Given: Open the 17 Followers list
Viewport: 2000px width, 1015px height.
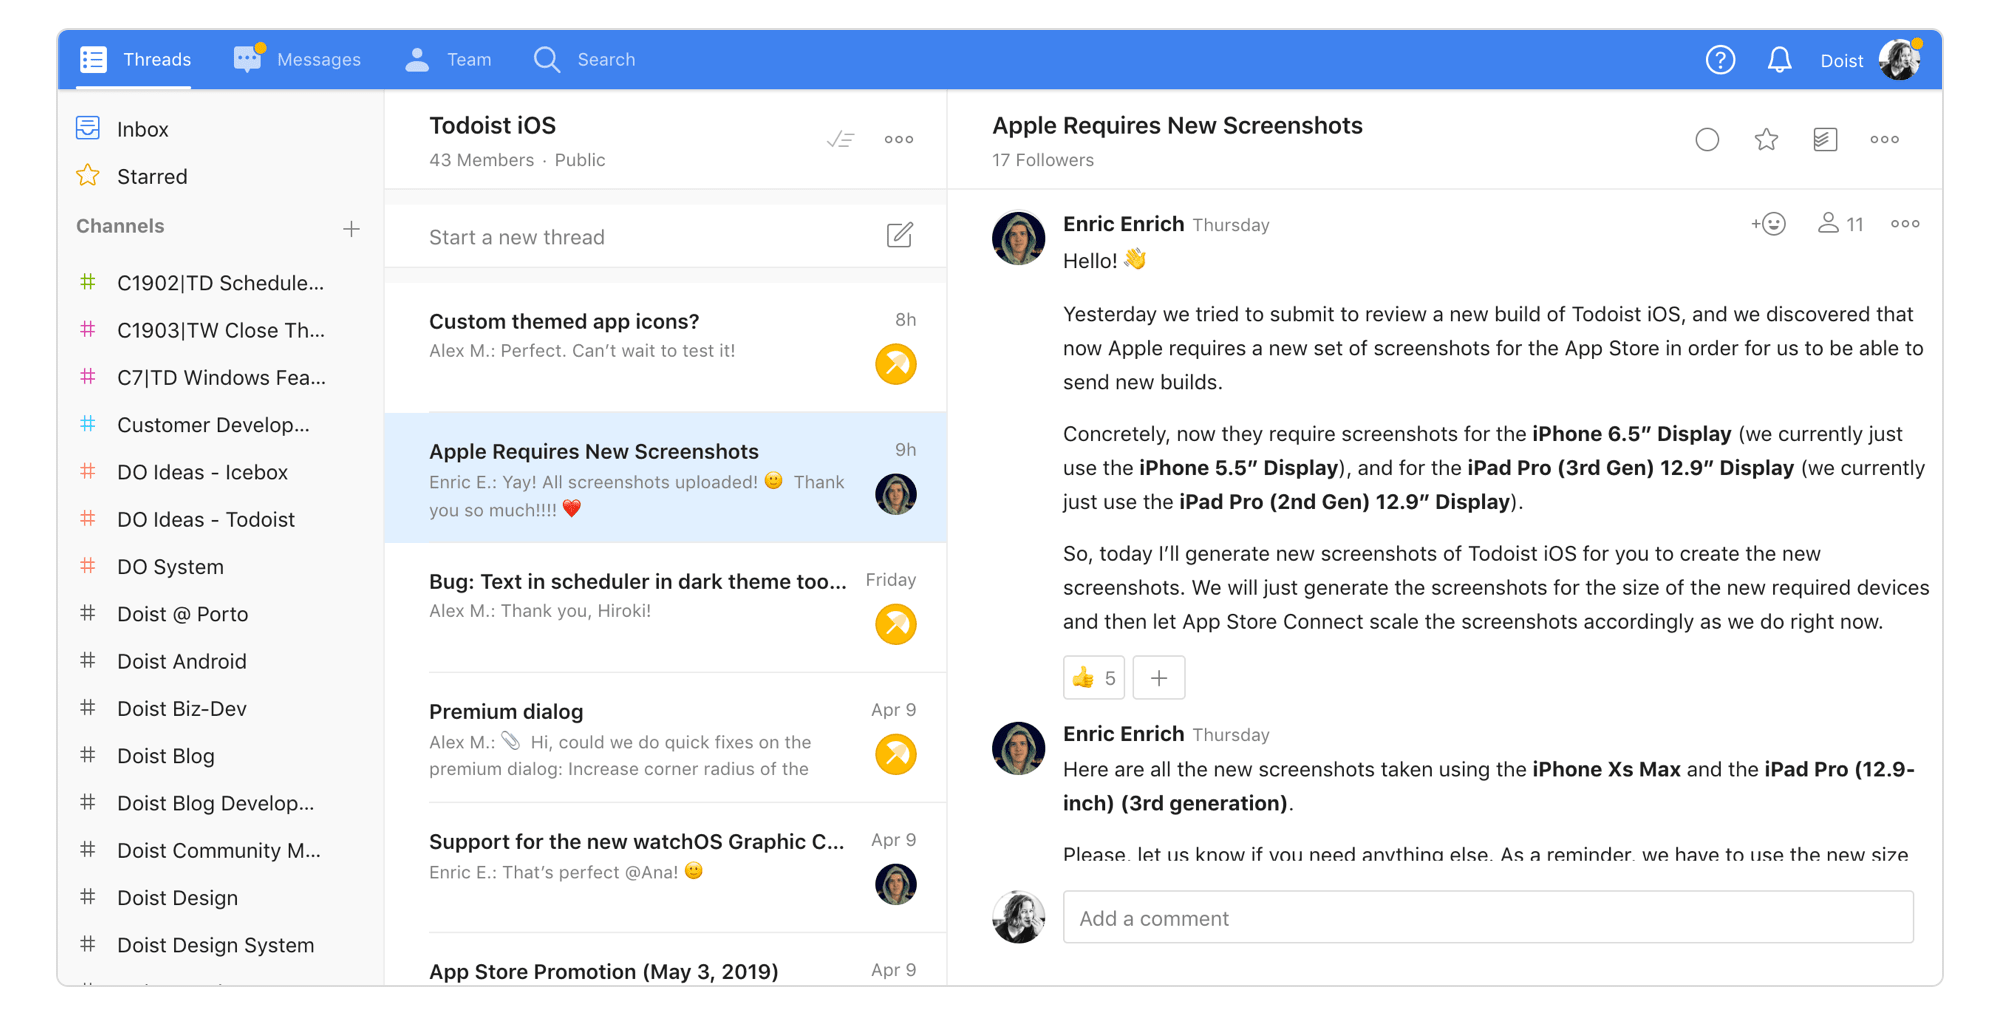Looking at the screenshot, I should tap(1043, 159).
